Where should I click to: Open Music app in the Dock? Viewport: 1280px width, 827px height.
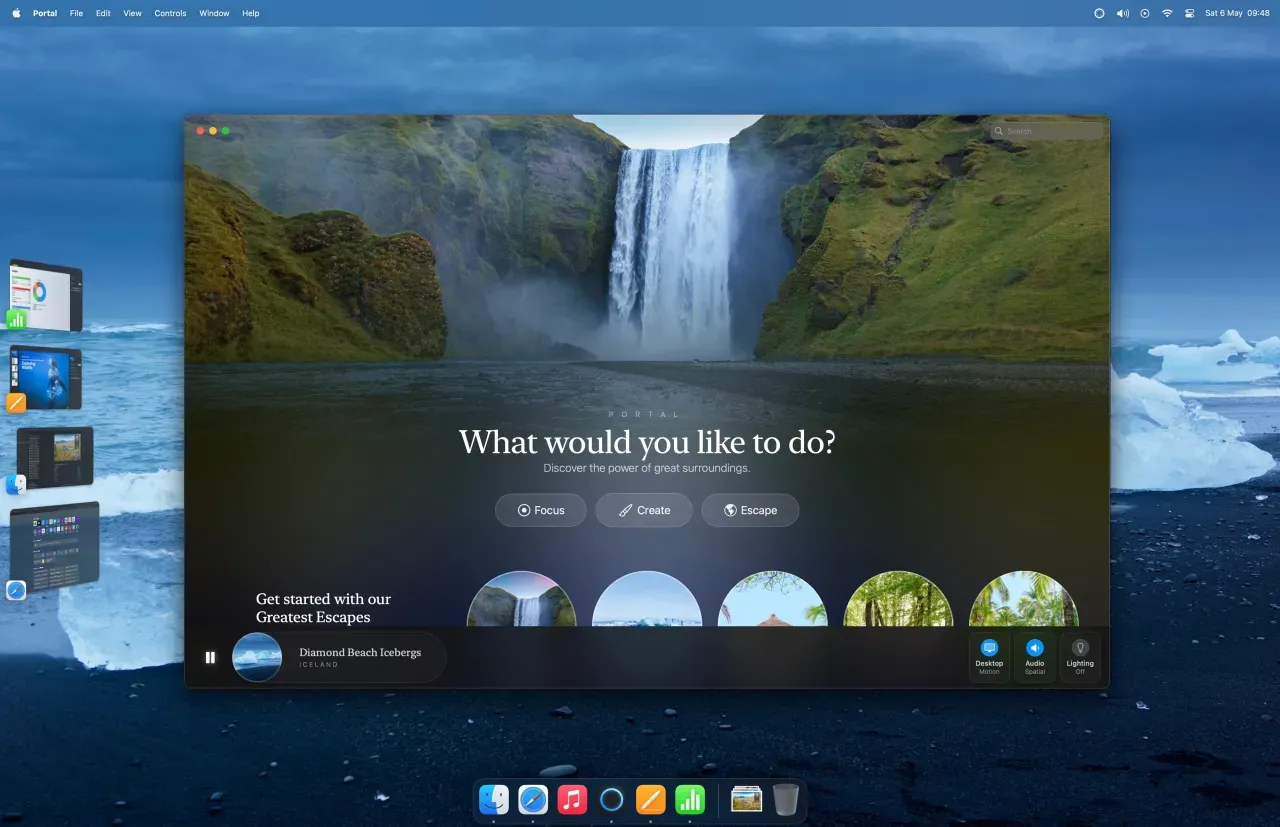click(572, 799)
